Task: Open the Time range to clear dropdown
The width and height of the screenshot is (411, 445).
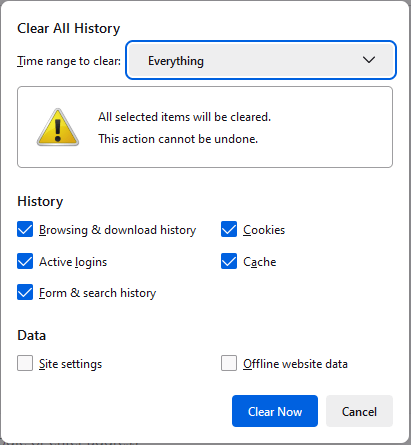Action: pyautogui.click(x=261, y=60)
